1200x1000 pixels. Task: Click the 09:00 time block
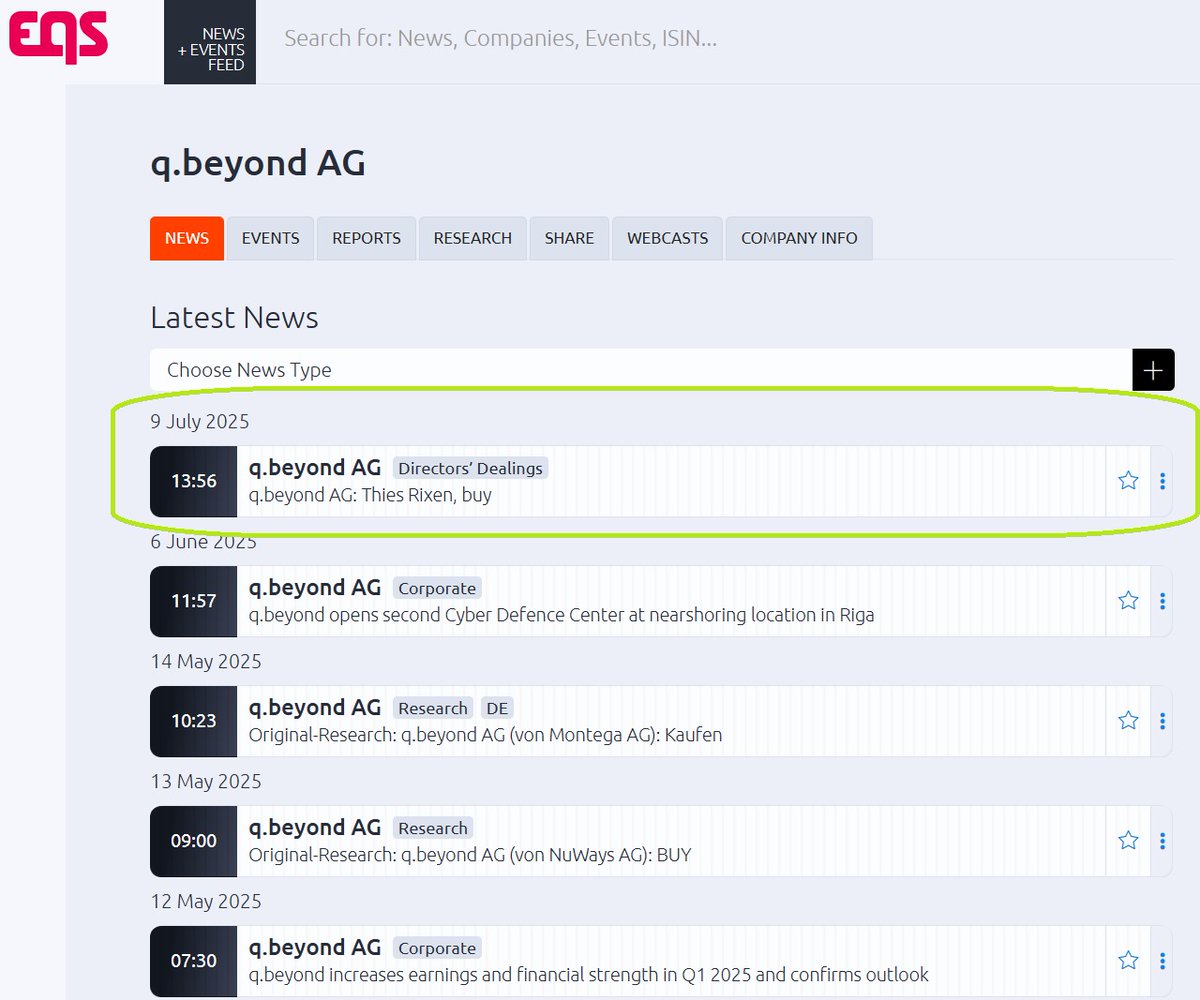pos(193,841)
